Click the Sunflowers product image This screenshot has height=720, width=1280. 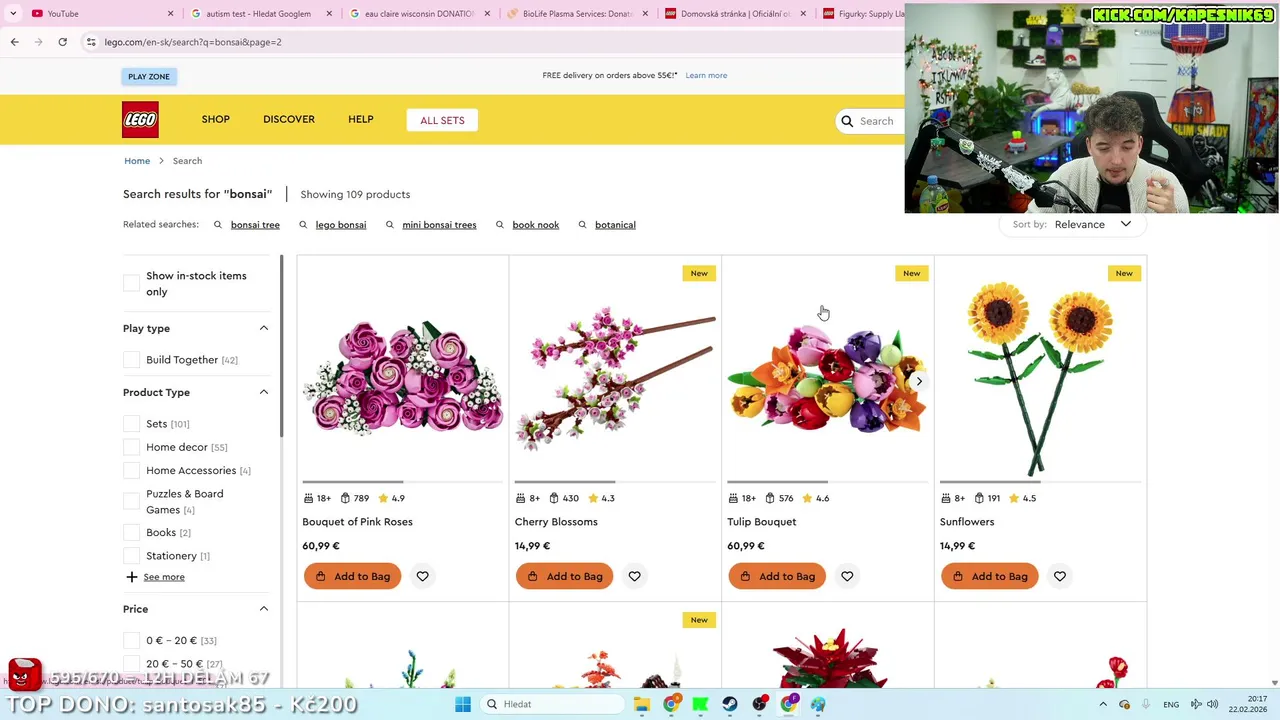1040,377
